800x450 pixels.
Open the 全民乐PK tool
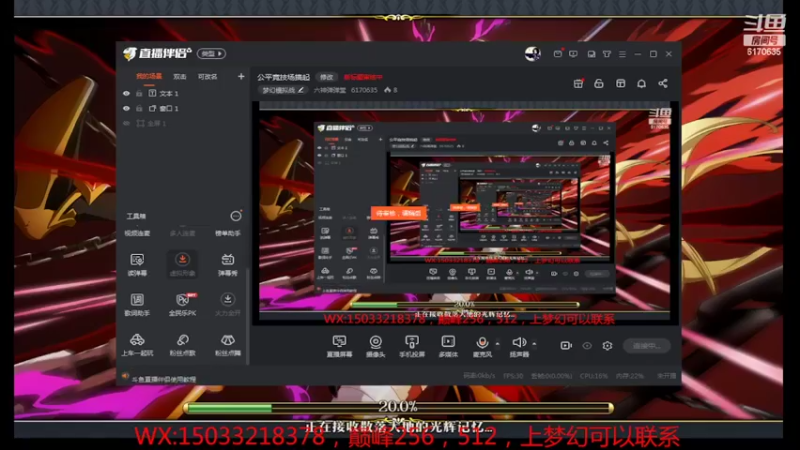tap(182, 305)
